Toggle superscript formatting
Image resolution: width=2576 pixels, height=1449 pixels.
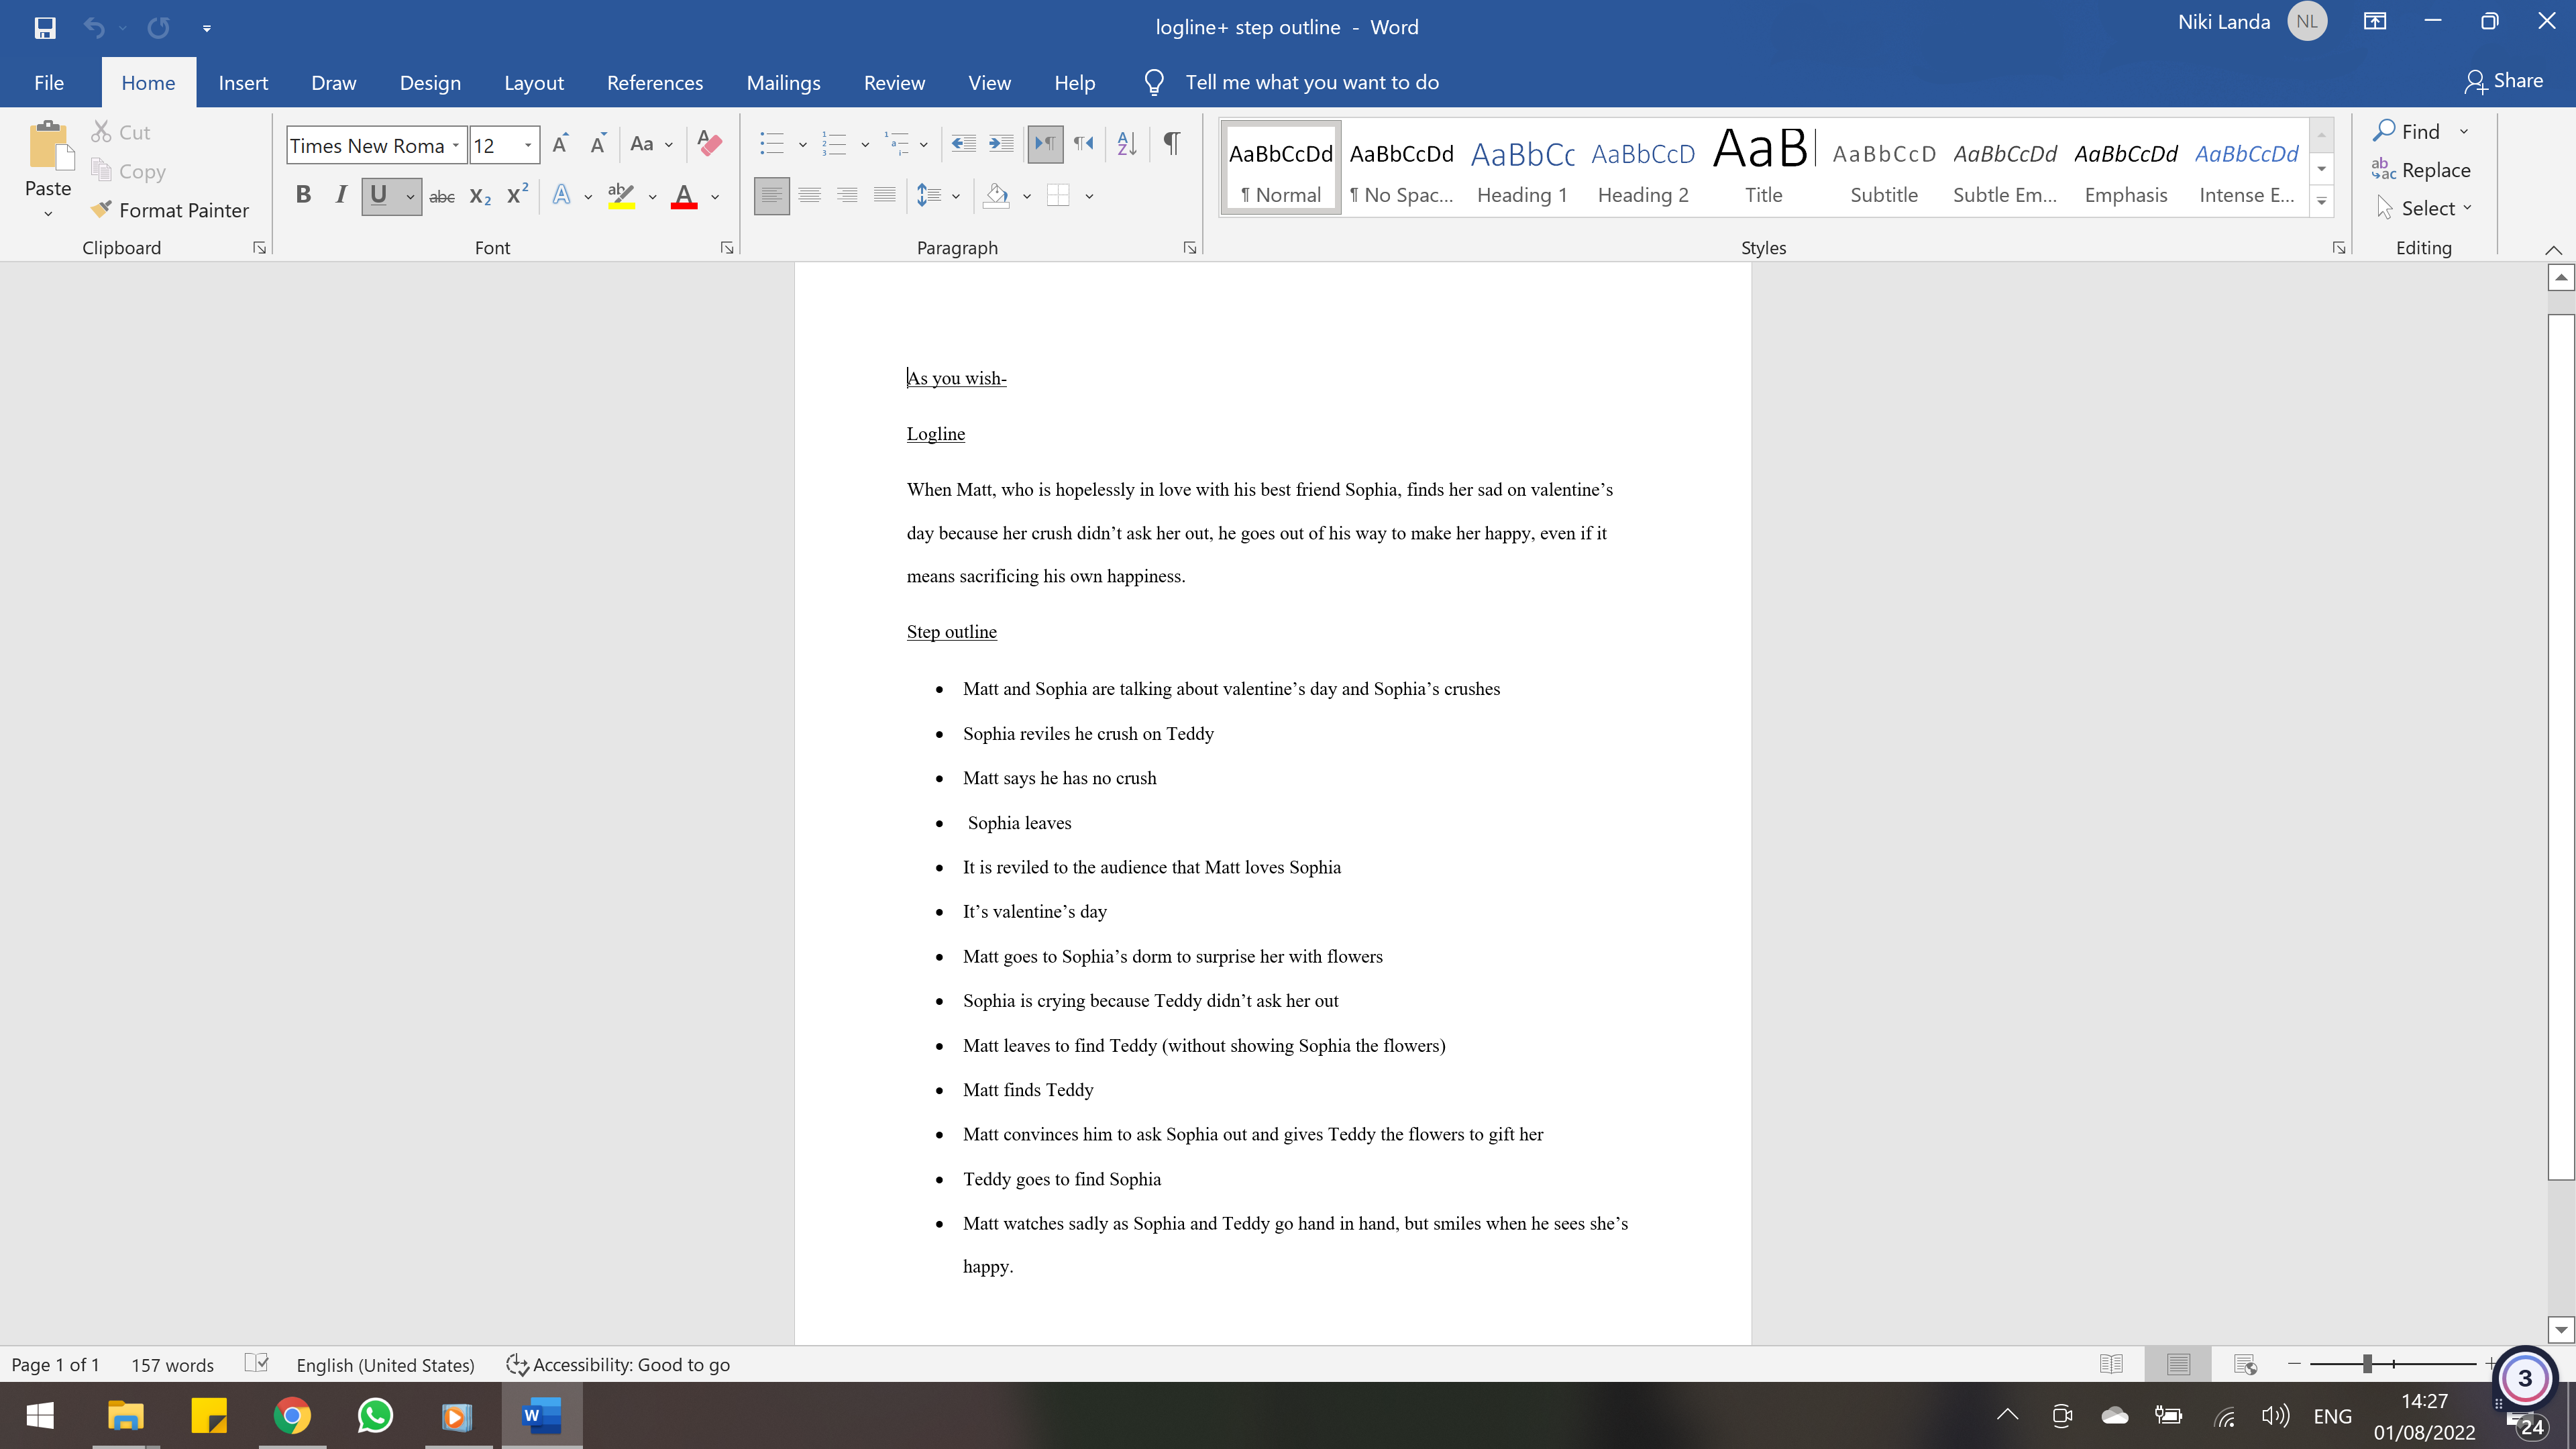click(517, 196)
